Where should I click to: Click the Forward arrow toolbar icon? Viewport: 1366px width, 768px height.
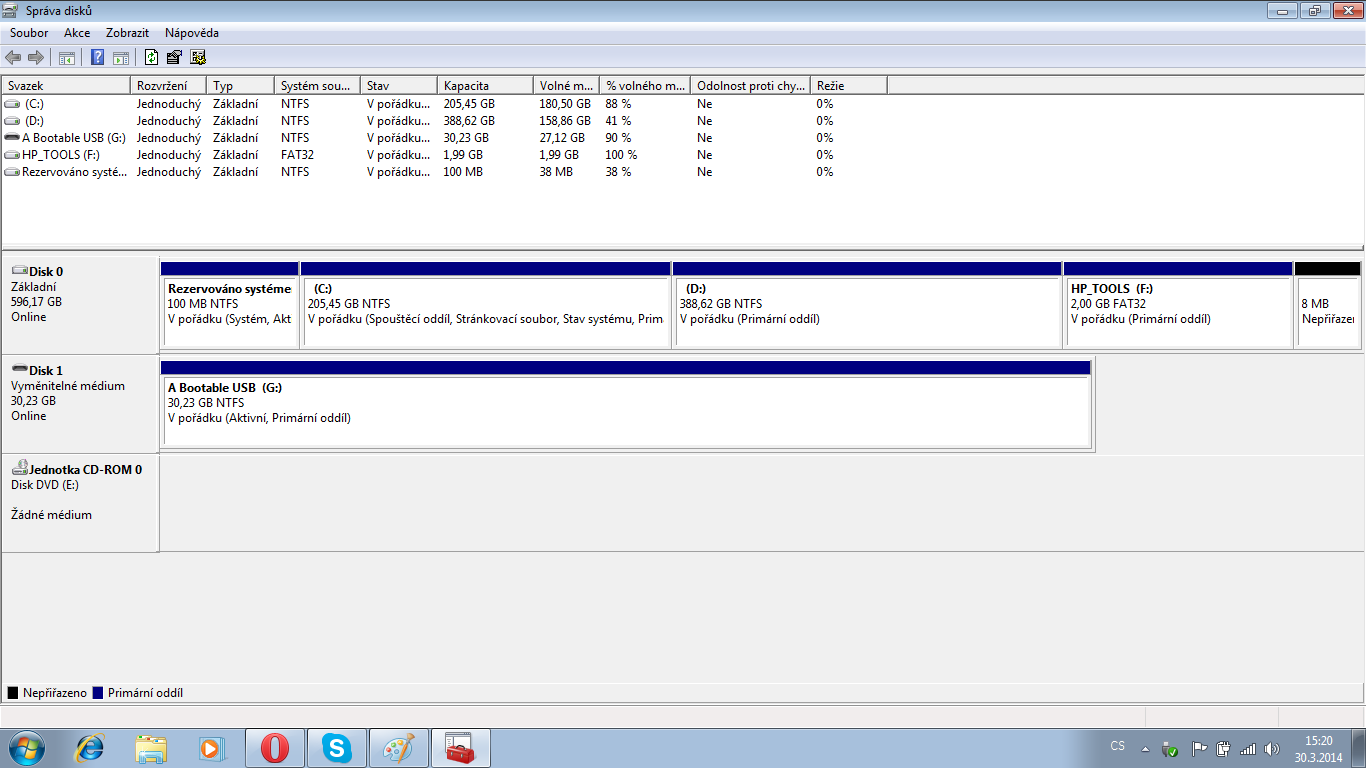coord(36,57)
